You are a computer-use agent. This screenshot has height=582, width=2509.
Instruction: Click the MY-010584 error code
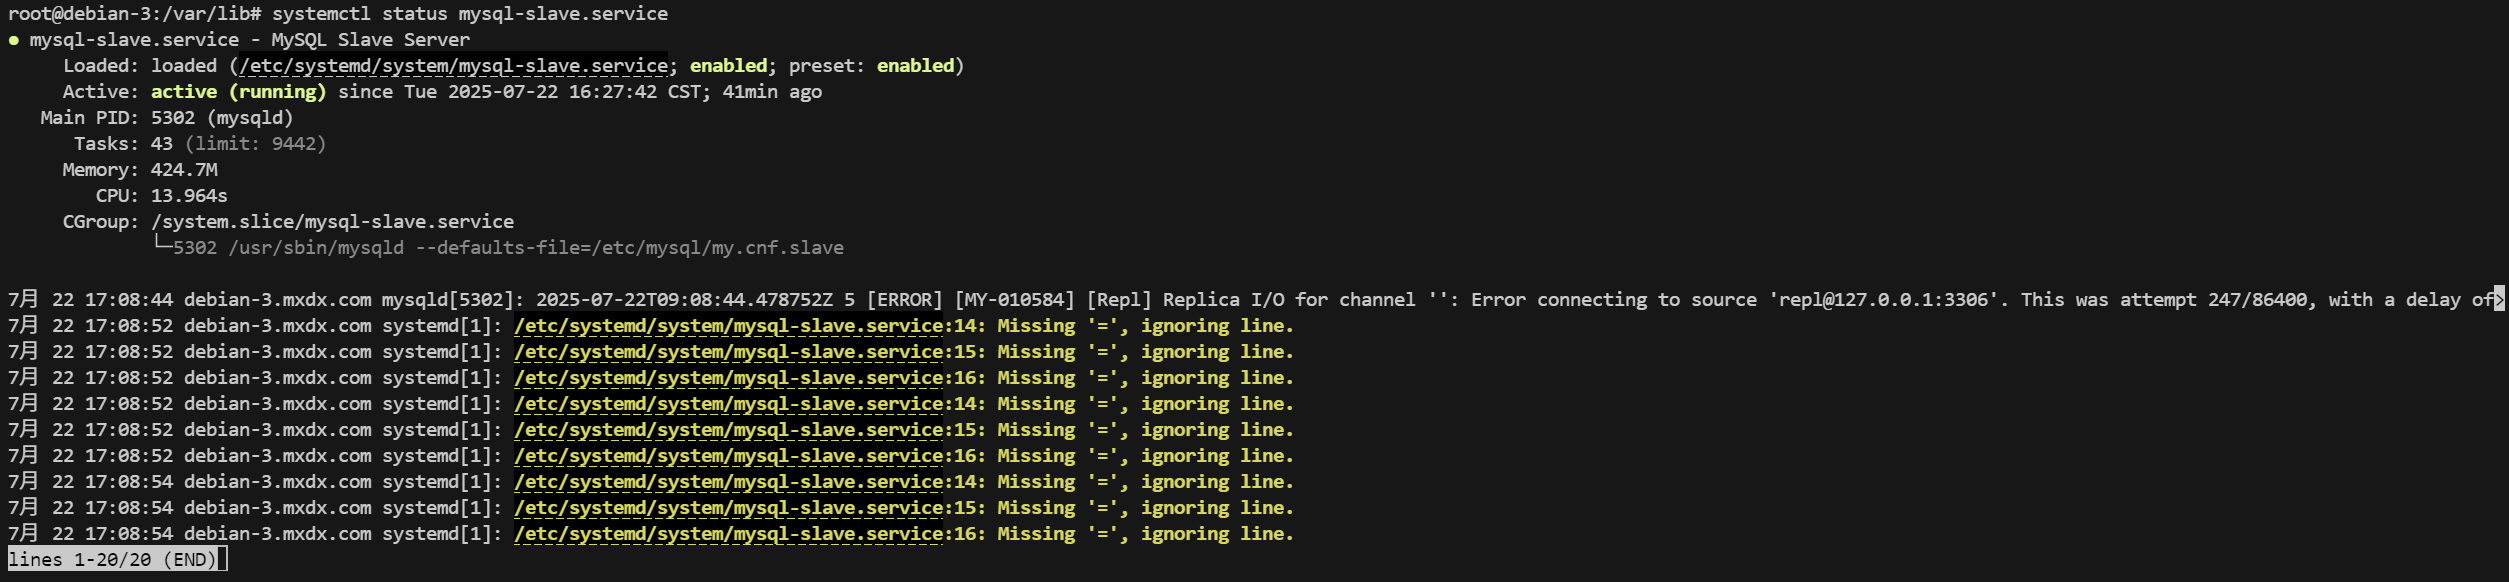point(1014,300)
